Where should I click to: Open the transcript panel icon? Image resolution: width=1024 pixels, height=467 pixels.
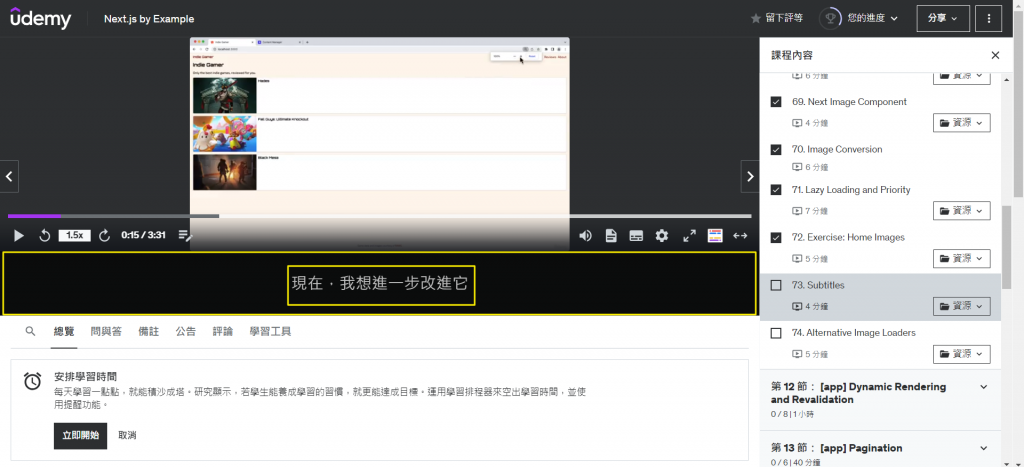pos(611,236)
